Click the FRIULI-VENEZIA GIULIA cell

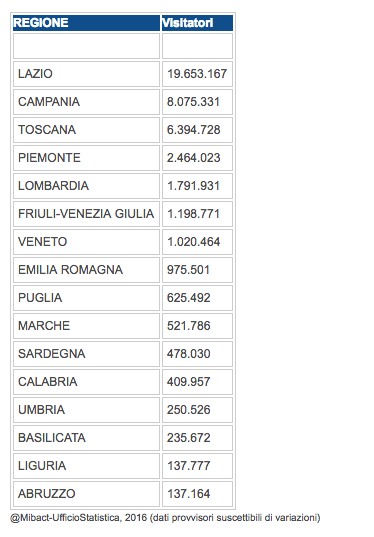coord(86,214)
